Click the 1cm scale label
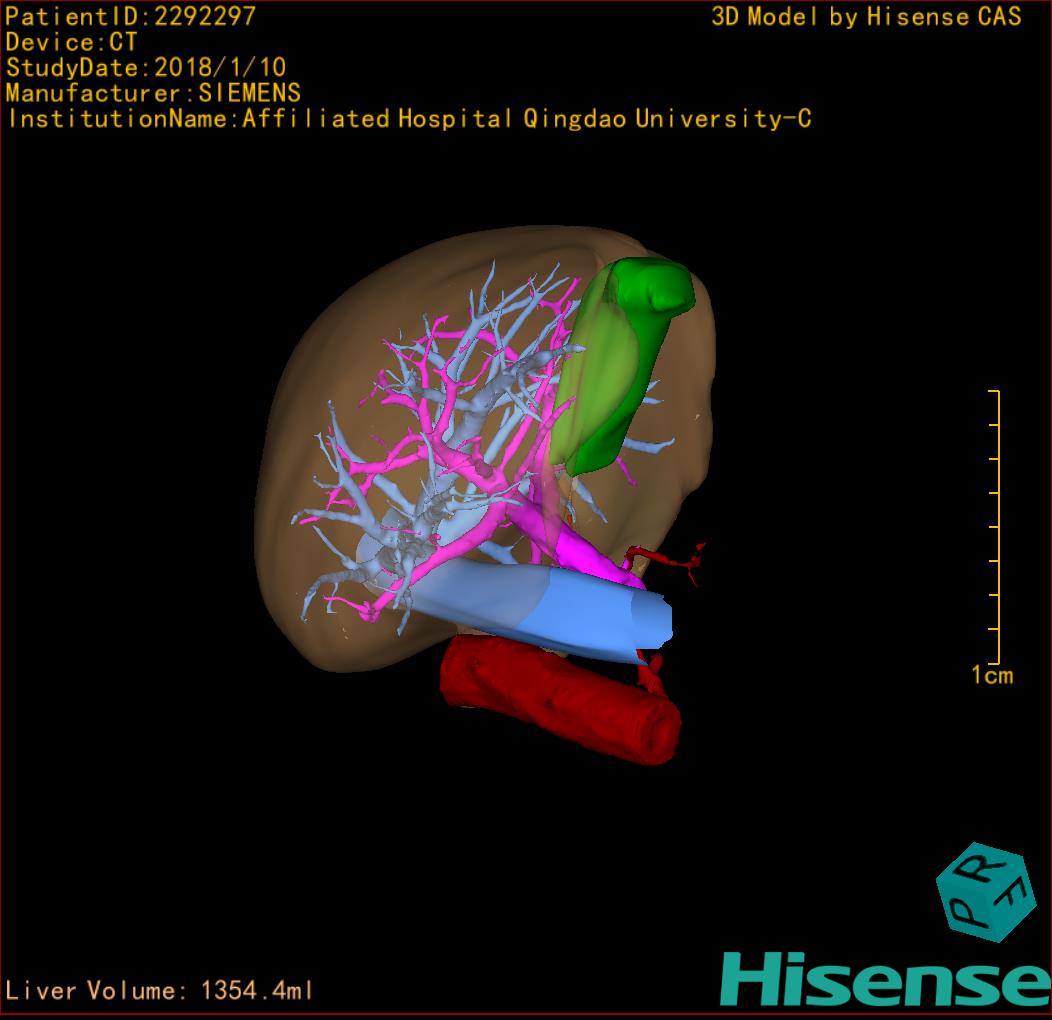The height and width of the screenshot is (1020, 1052). click(x=992, y=675)
